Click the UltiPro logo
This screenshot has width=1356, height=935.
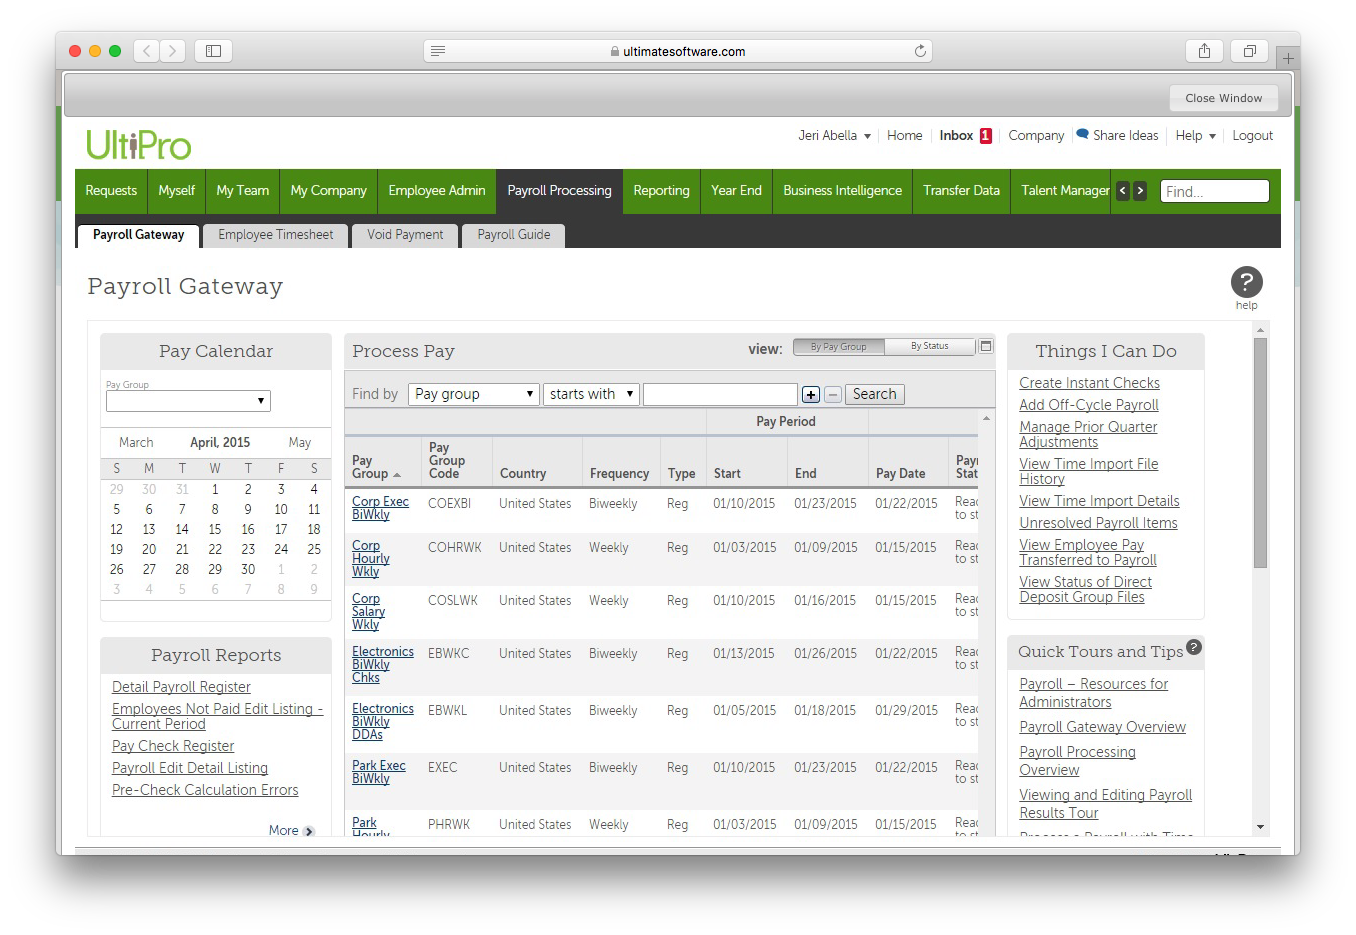[138, 145]
